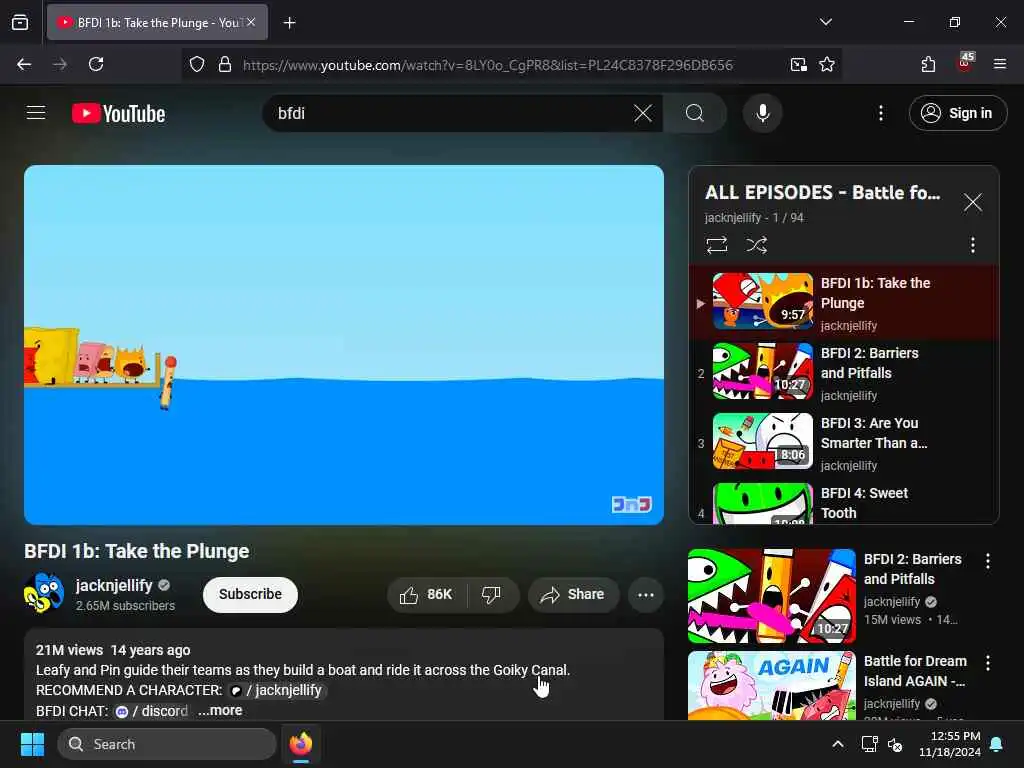Screen dimensions: 1024x768
Task: Toggle shuffle playlist
Action: [x=756, y=245]
